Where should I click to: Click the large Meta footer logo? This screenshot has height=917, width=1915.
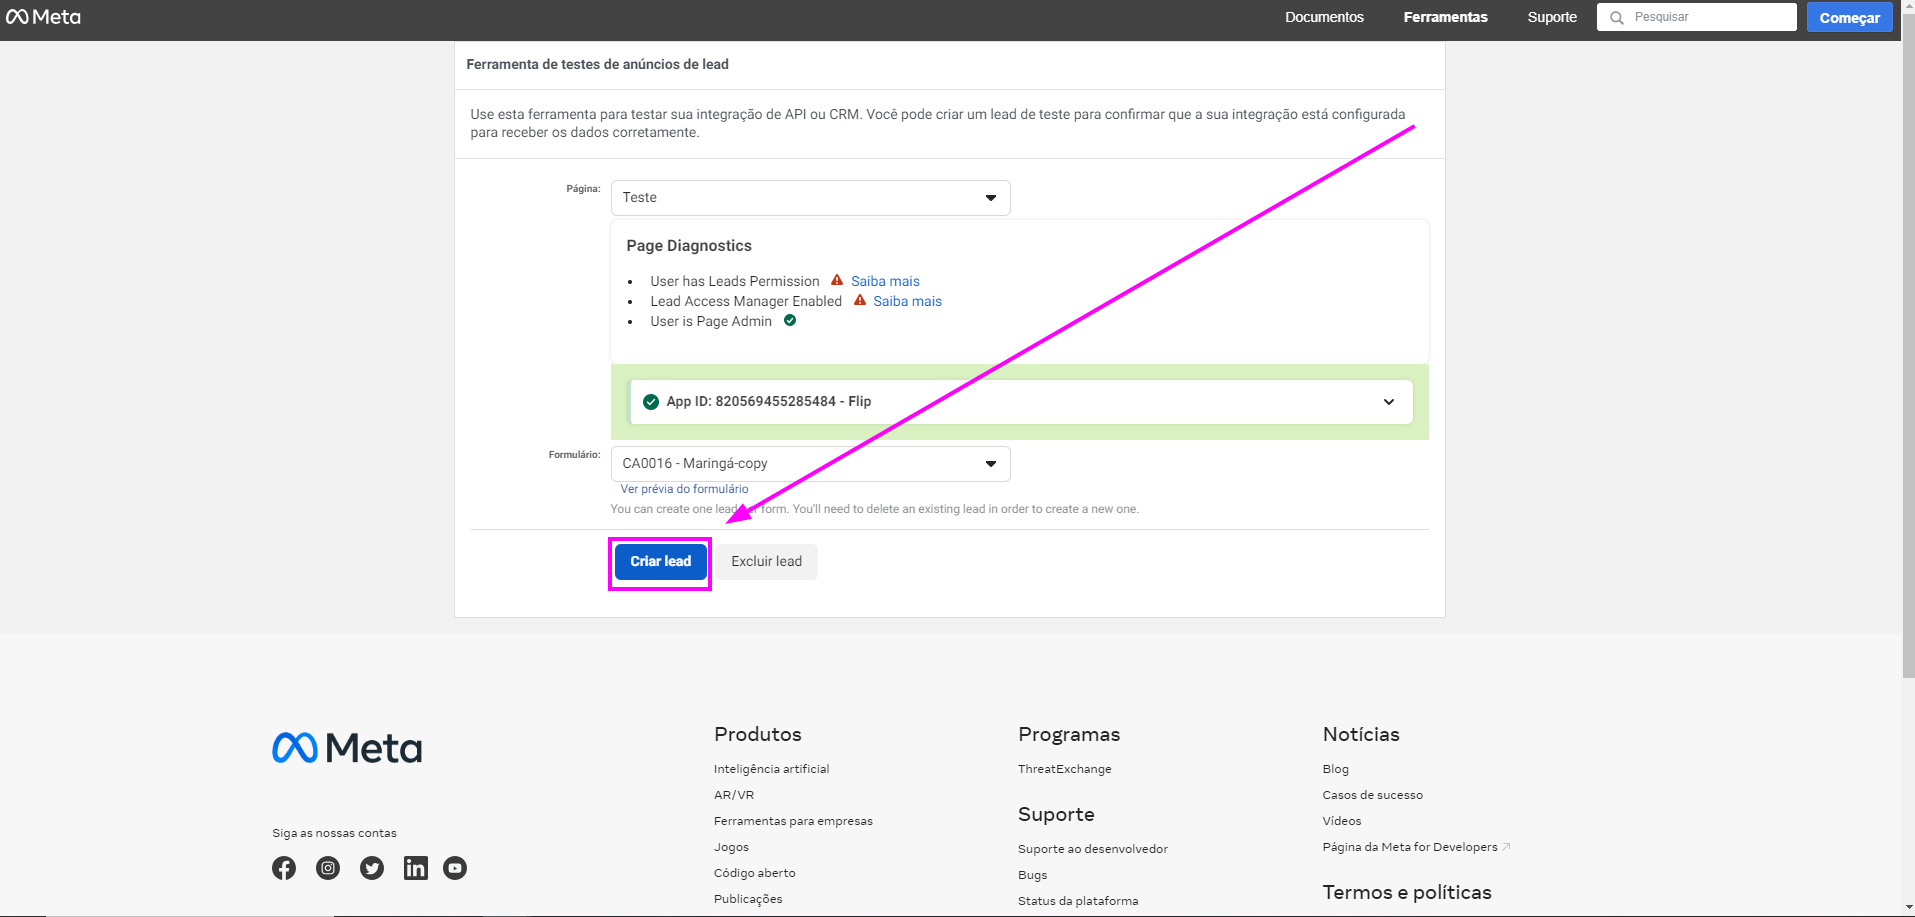click(x=347, y=748)
